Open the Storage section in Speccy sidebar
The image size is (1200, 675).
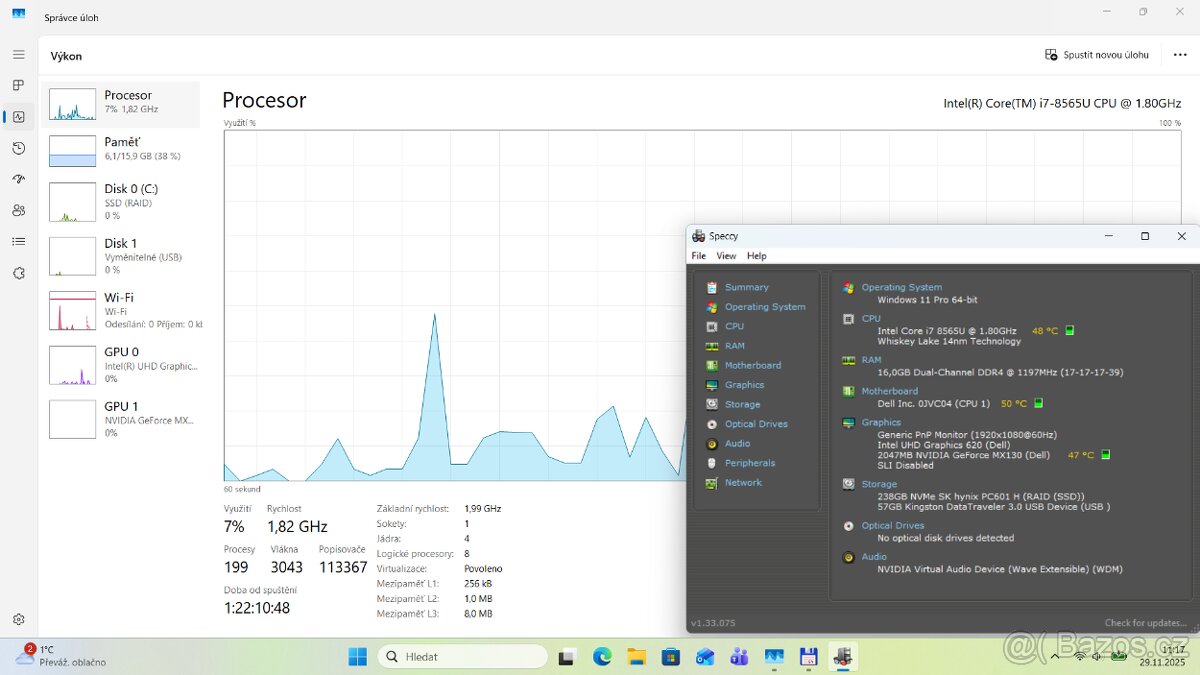coord(742,405)
